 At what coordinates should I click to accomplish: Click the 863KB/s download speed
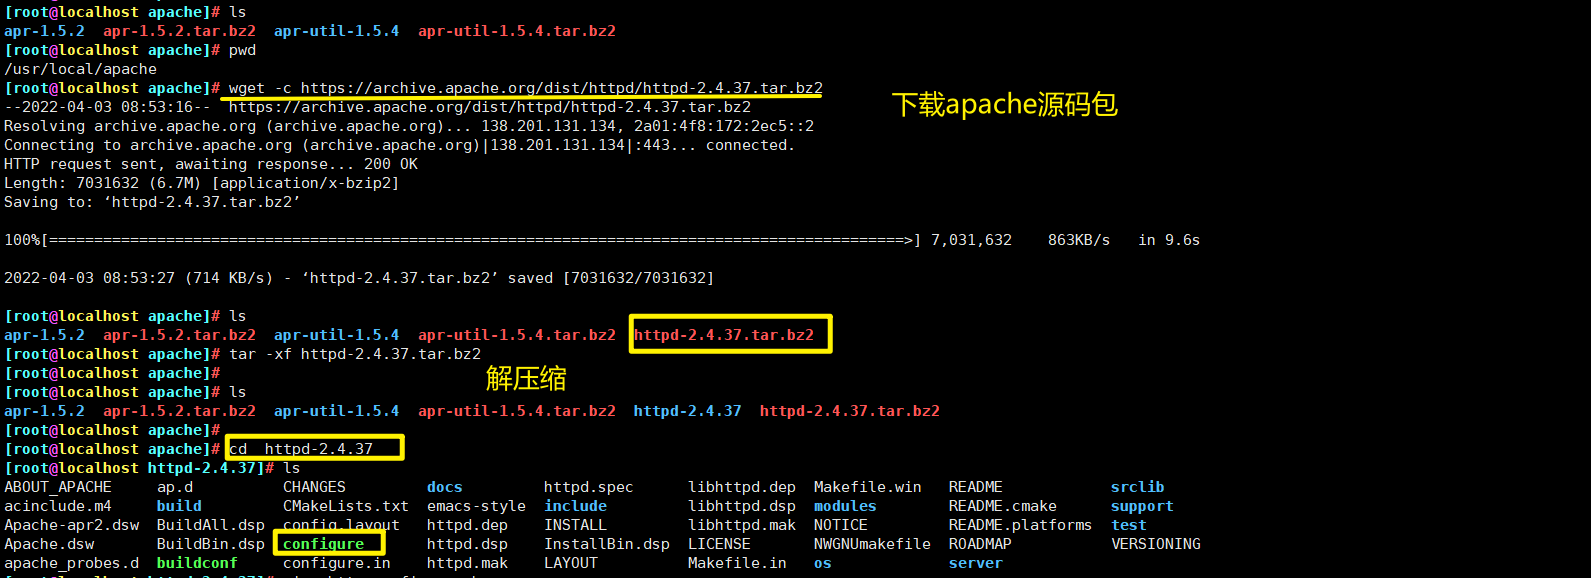click(1079, 240)
